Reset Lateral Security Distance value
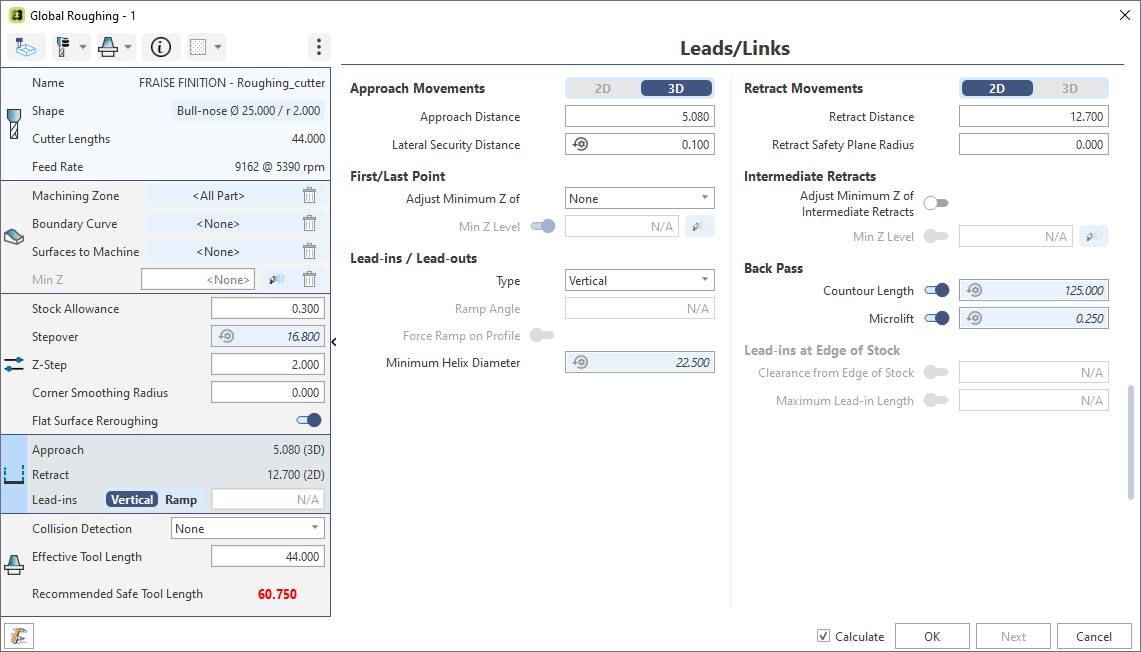 coord(580,144)
